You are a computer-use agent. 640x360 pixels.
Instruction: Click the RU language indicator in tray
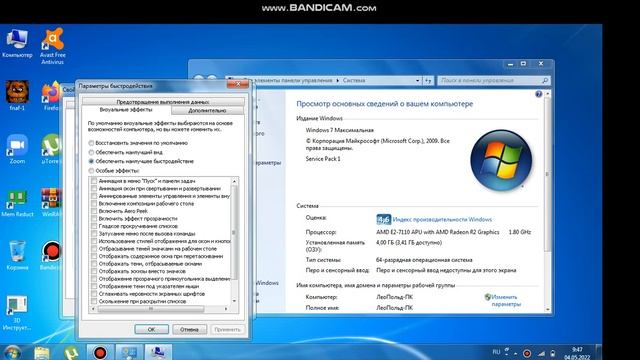pyautogui.click(x=496, y=352)
